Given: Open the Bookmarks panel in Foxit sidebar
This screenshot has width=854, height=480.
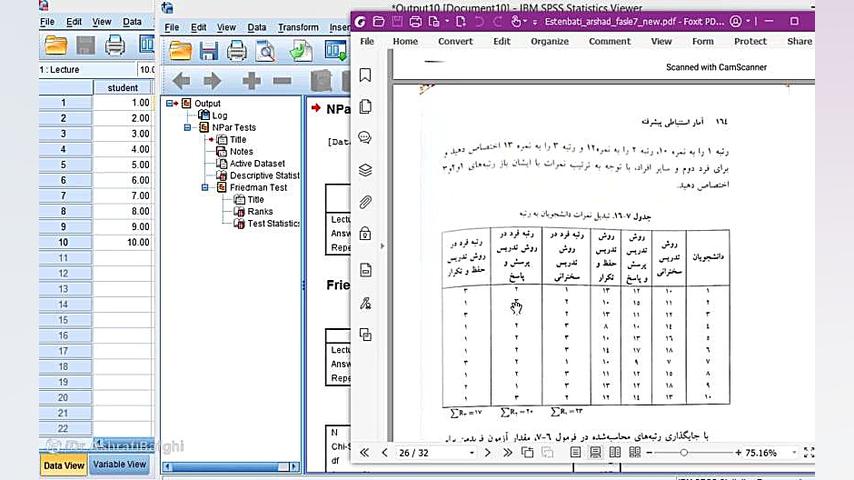Looking at the screenshot, I should pos(365,75).
